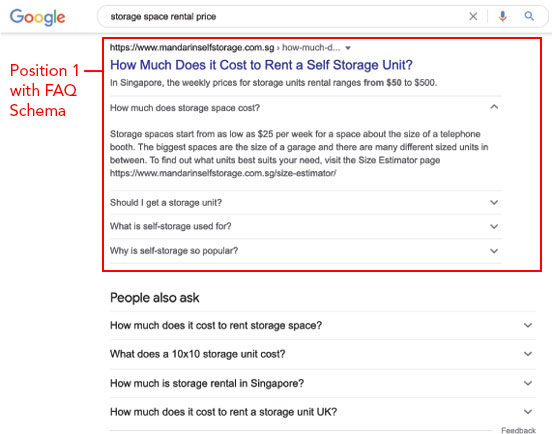Click the answer text 'Storage spaces start from as low as $25'
The image size is (552, 434).
click(x=299, y=153)
